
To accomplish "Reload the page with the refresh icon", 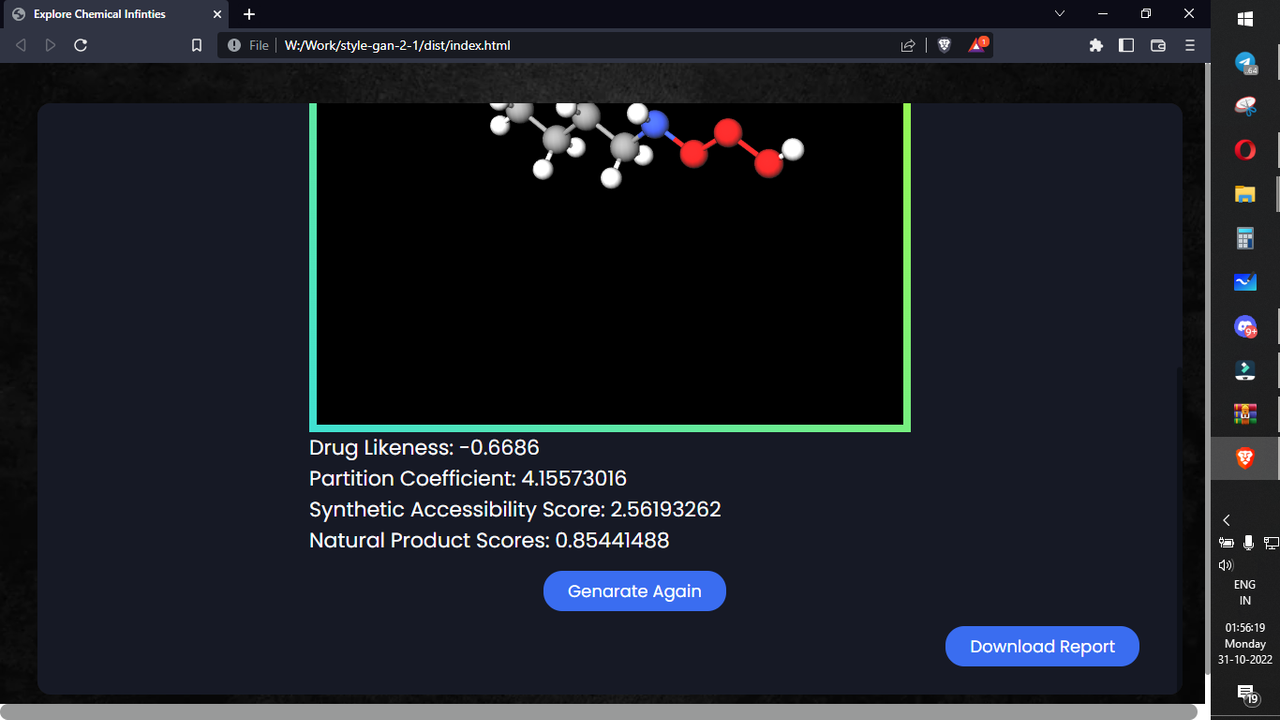I will click(x=81, y=45).
